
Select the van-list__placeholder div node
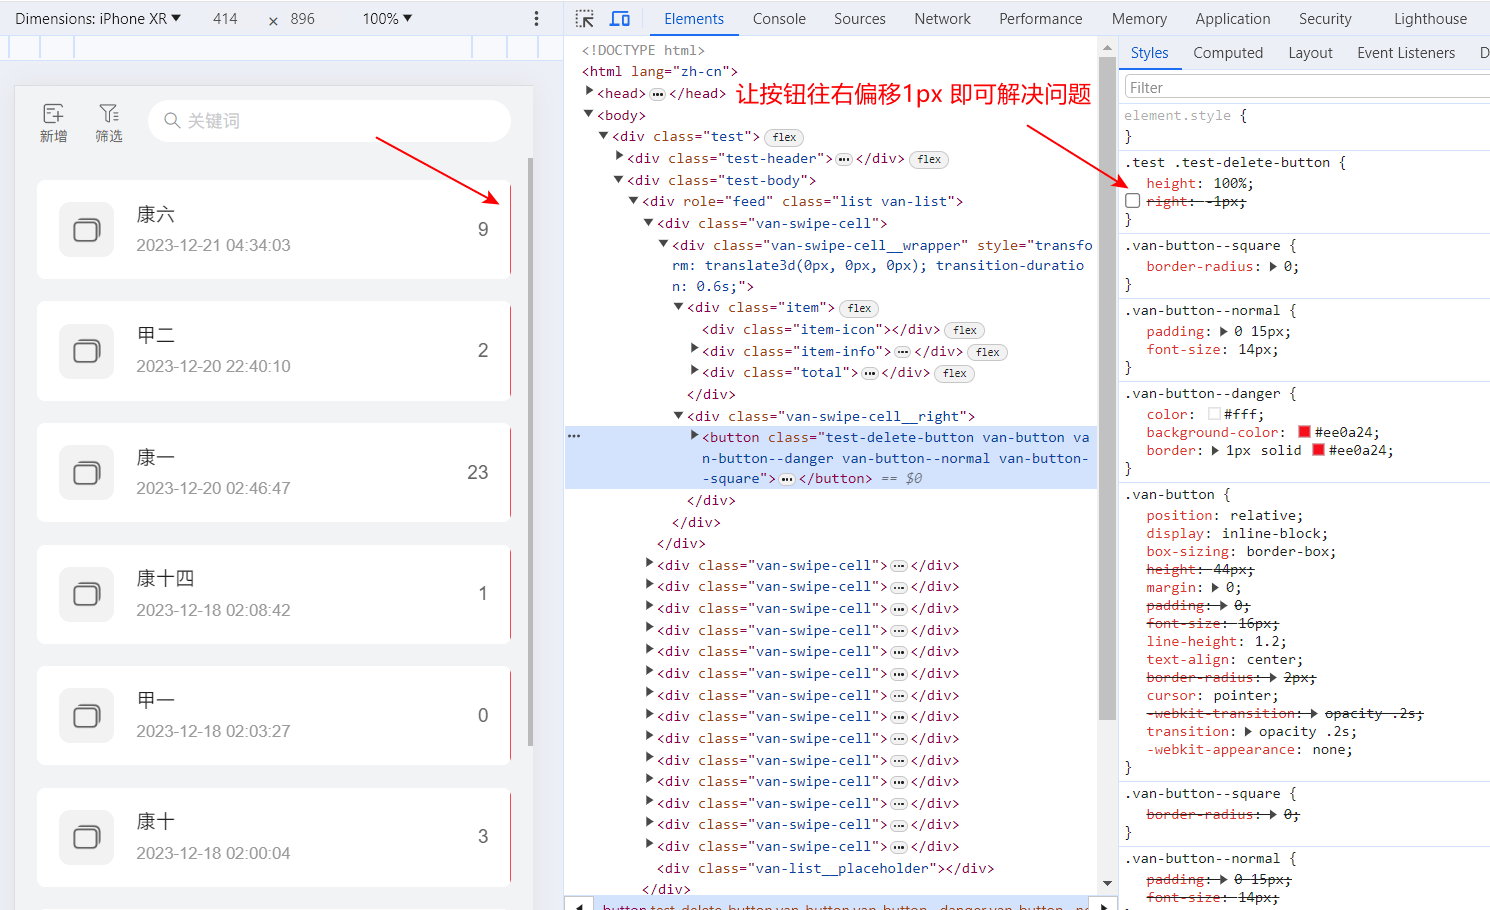point(825,868)
